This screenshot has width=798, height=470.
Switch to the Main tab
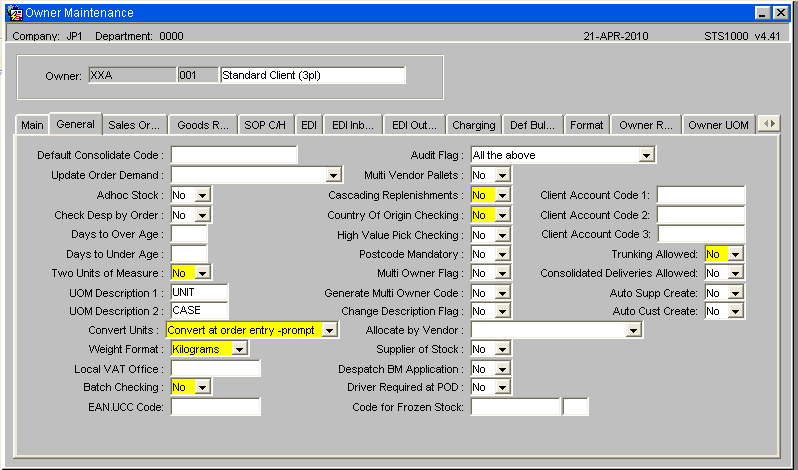(x=32, y=125)
